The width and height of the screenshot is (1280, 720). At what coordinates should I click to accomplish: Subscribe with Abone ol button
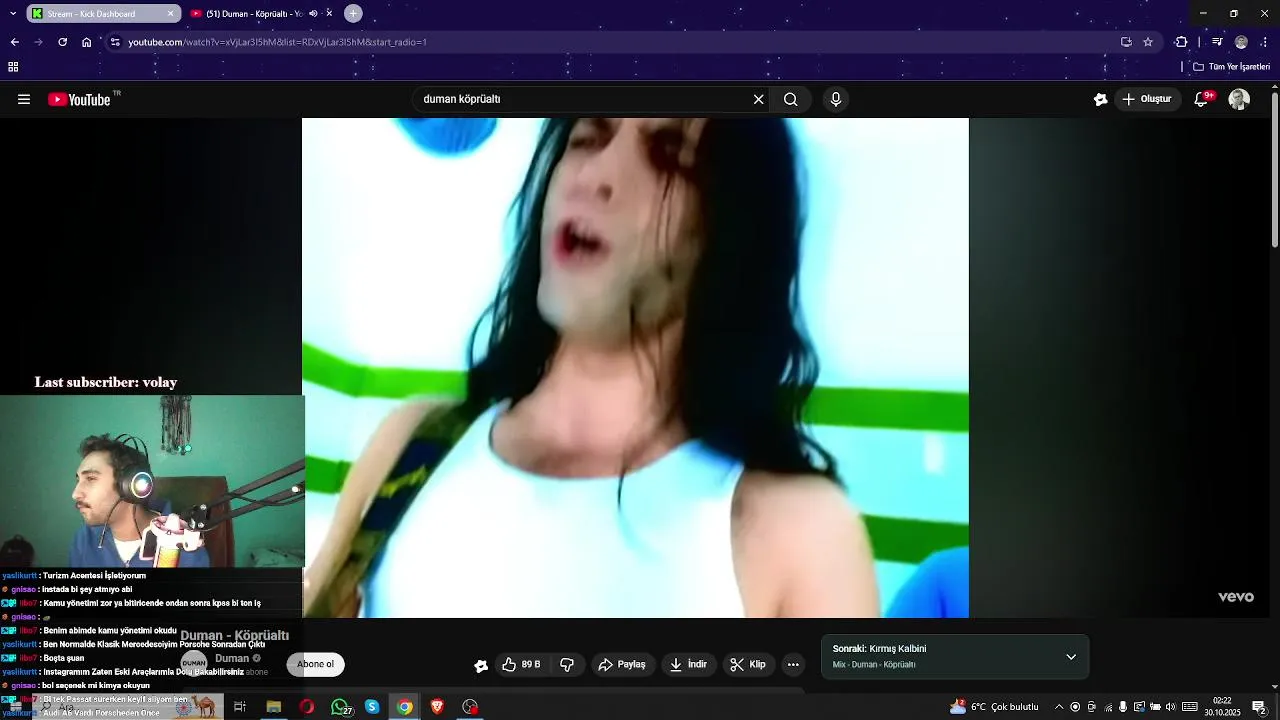[x=315, y=664]
